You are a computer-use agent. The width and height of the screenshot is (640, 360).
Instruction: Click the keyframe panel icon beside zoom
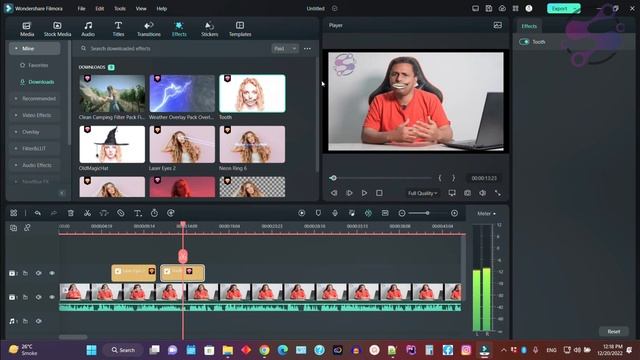(x=385, y=213)
